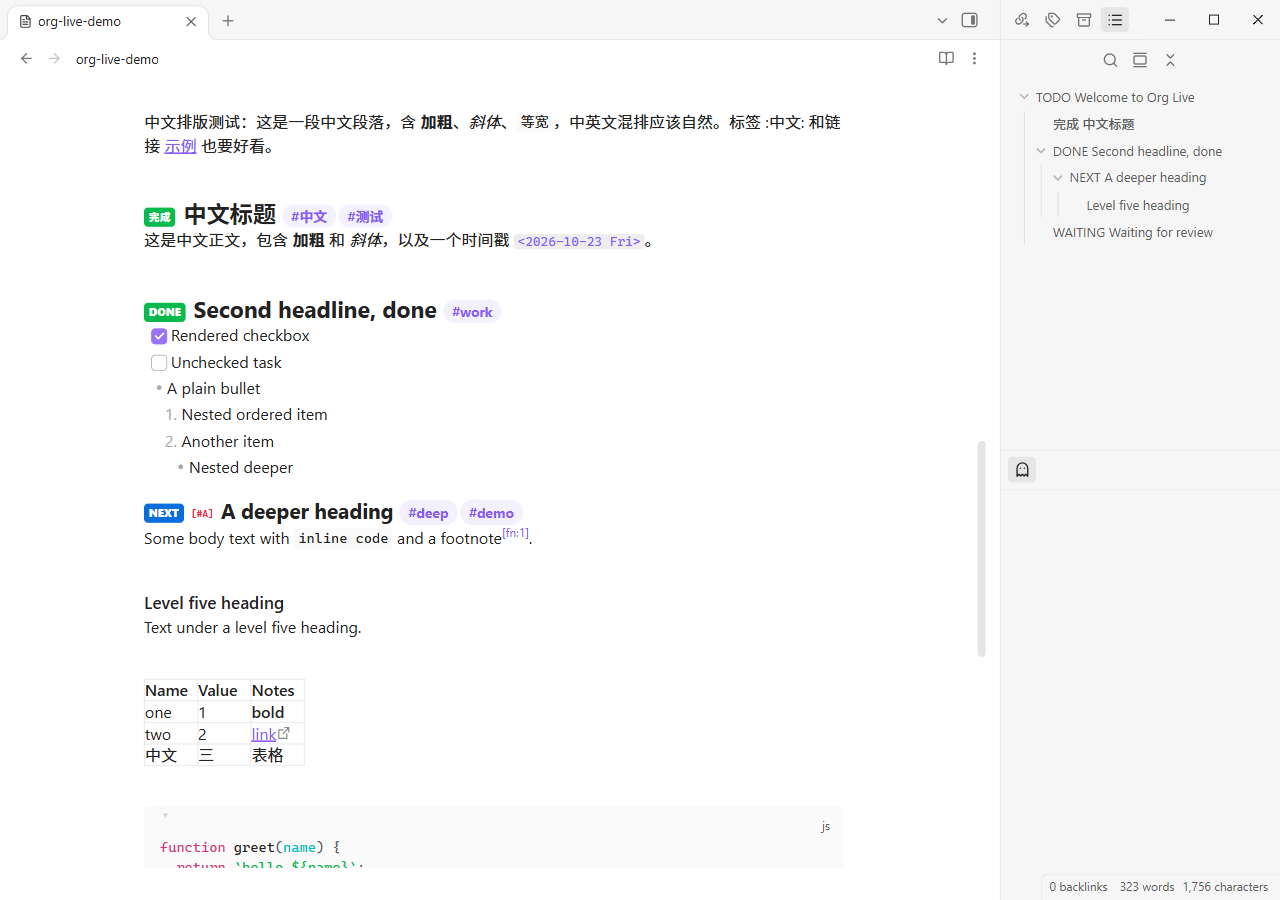Open the archive box panel tab icon

coord(1083,20)
